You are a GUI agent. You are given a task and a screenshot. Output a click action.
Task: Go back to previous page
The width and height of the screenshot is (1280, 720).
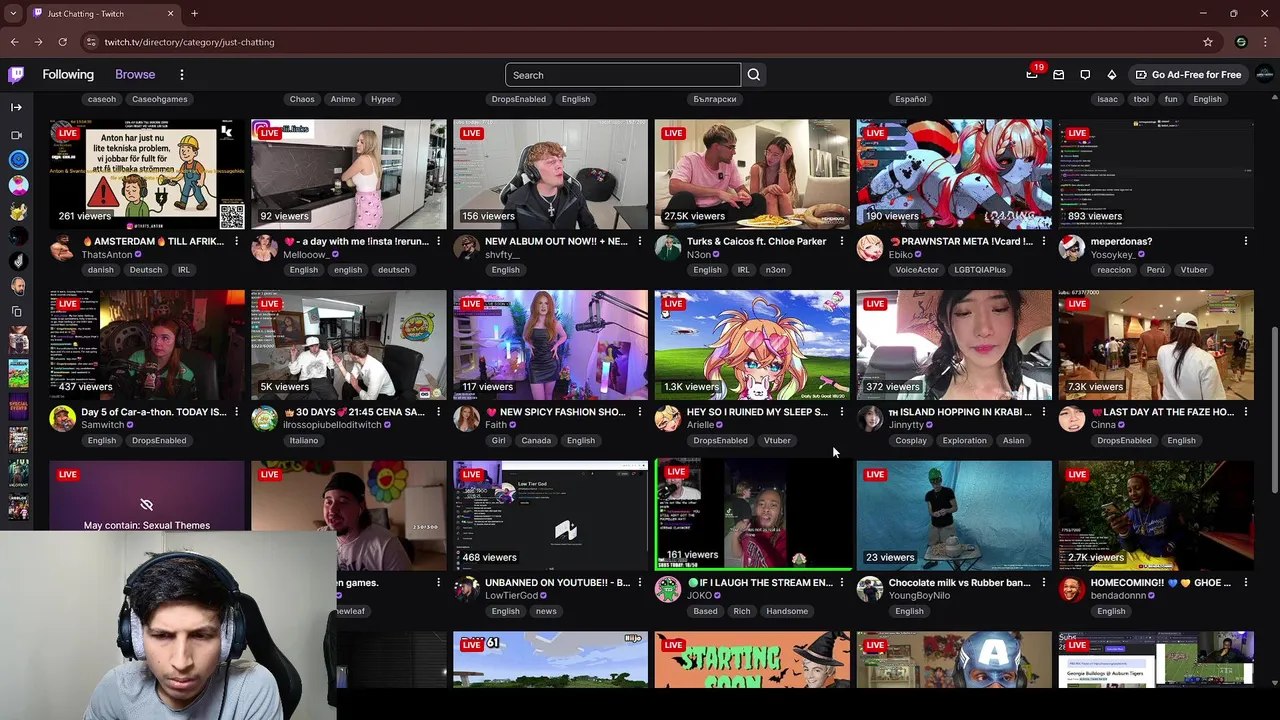14,42
